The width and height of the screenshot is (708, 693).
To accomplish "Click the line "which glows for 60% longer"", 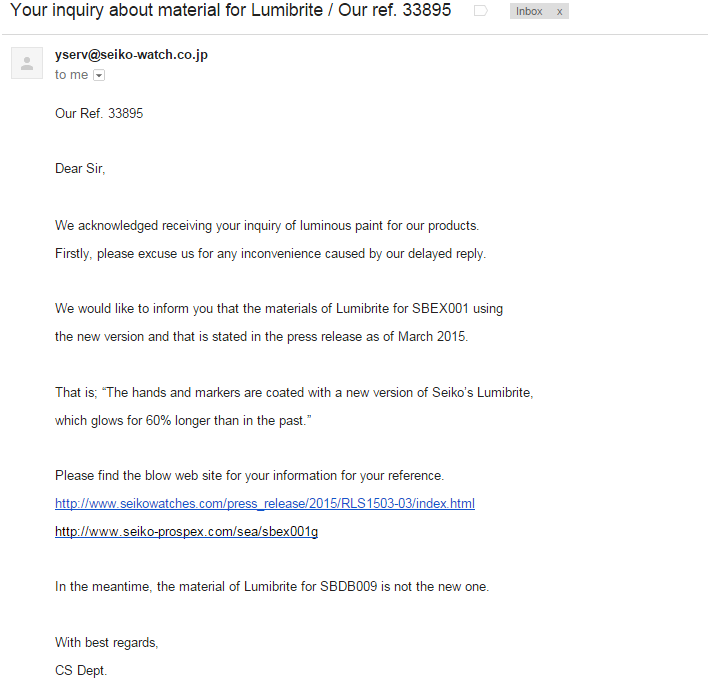I will click(183, 420).
